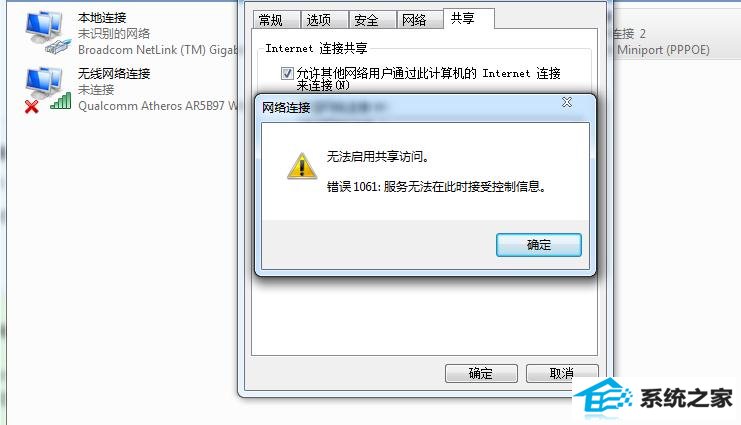Image resolution: width=741 pixels, height=425 pixels.
Task: Click the 错误 1061 error message text
Action: pos(436,187)
